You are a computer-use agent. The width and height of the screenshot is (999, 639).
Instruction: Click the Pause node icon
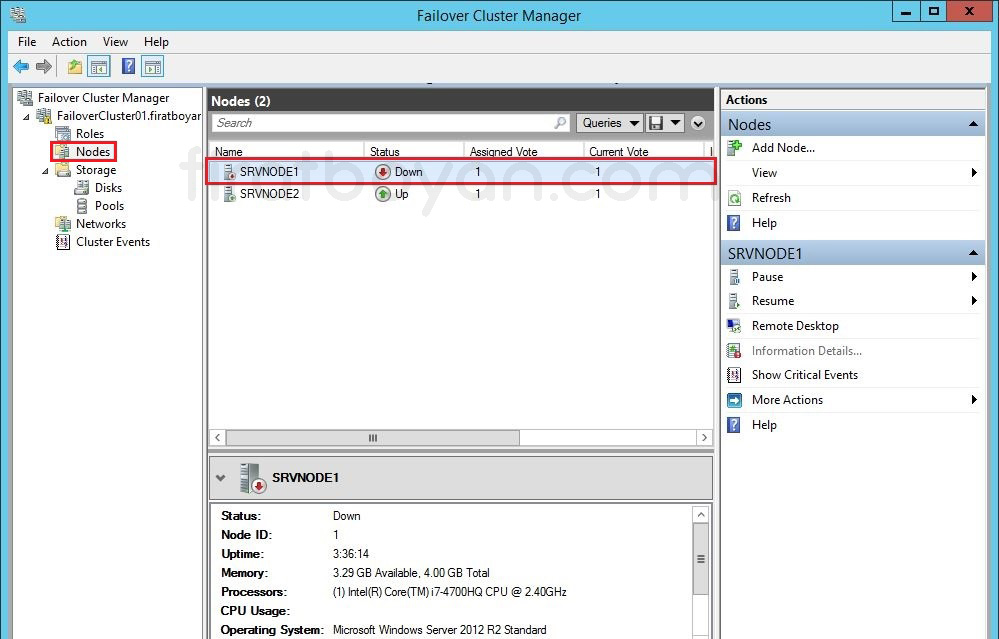click(x=734, y=277)
